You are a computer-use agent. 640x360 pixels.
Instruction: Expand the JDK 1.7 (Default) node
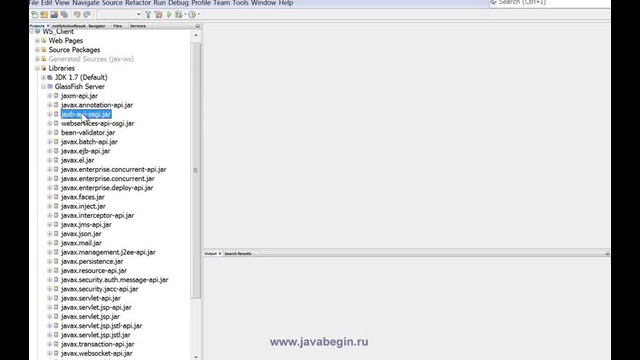click(43, 78)
